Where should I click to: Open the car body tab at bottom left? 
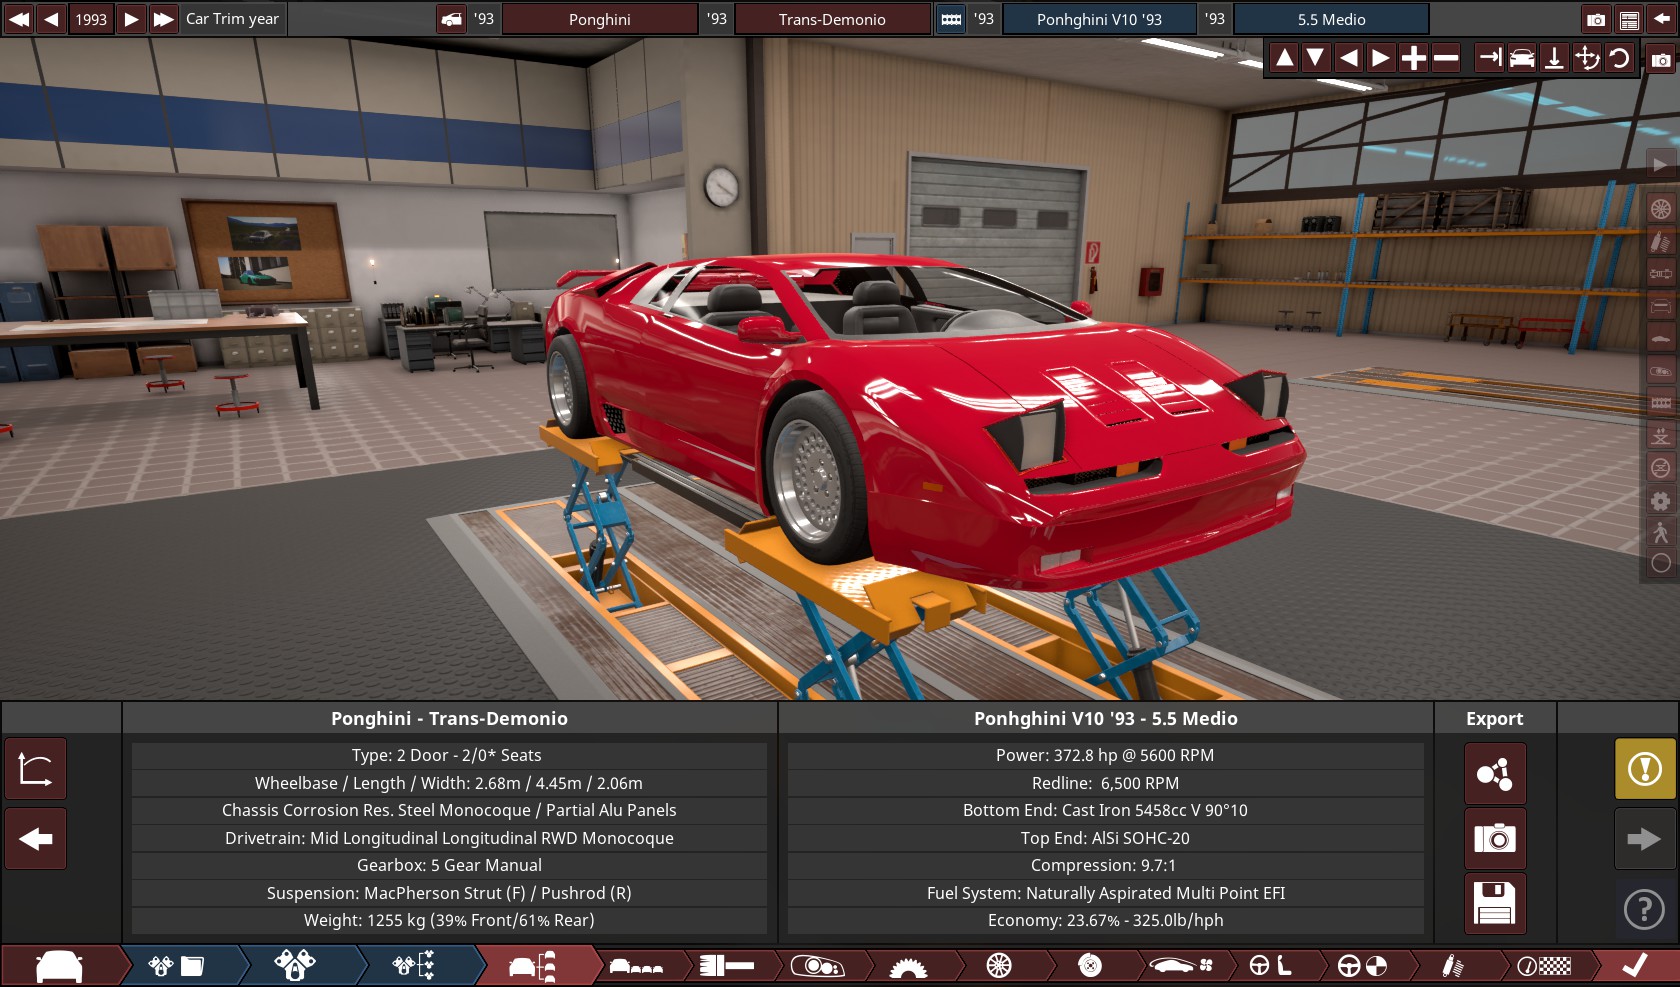[x=60, y=966]
